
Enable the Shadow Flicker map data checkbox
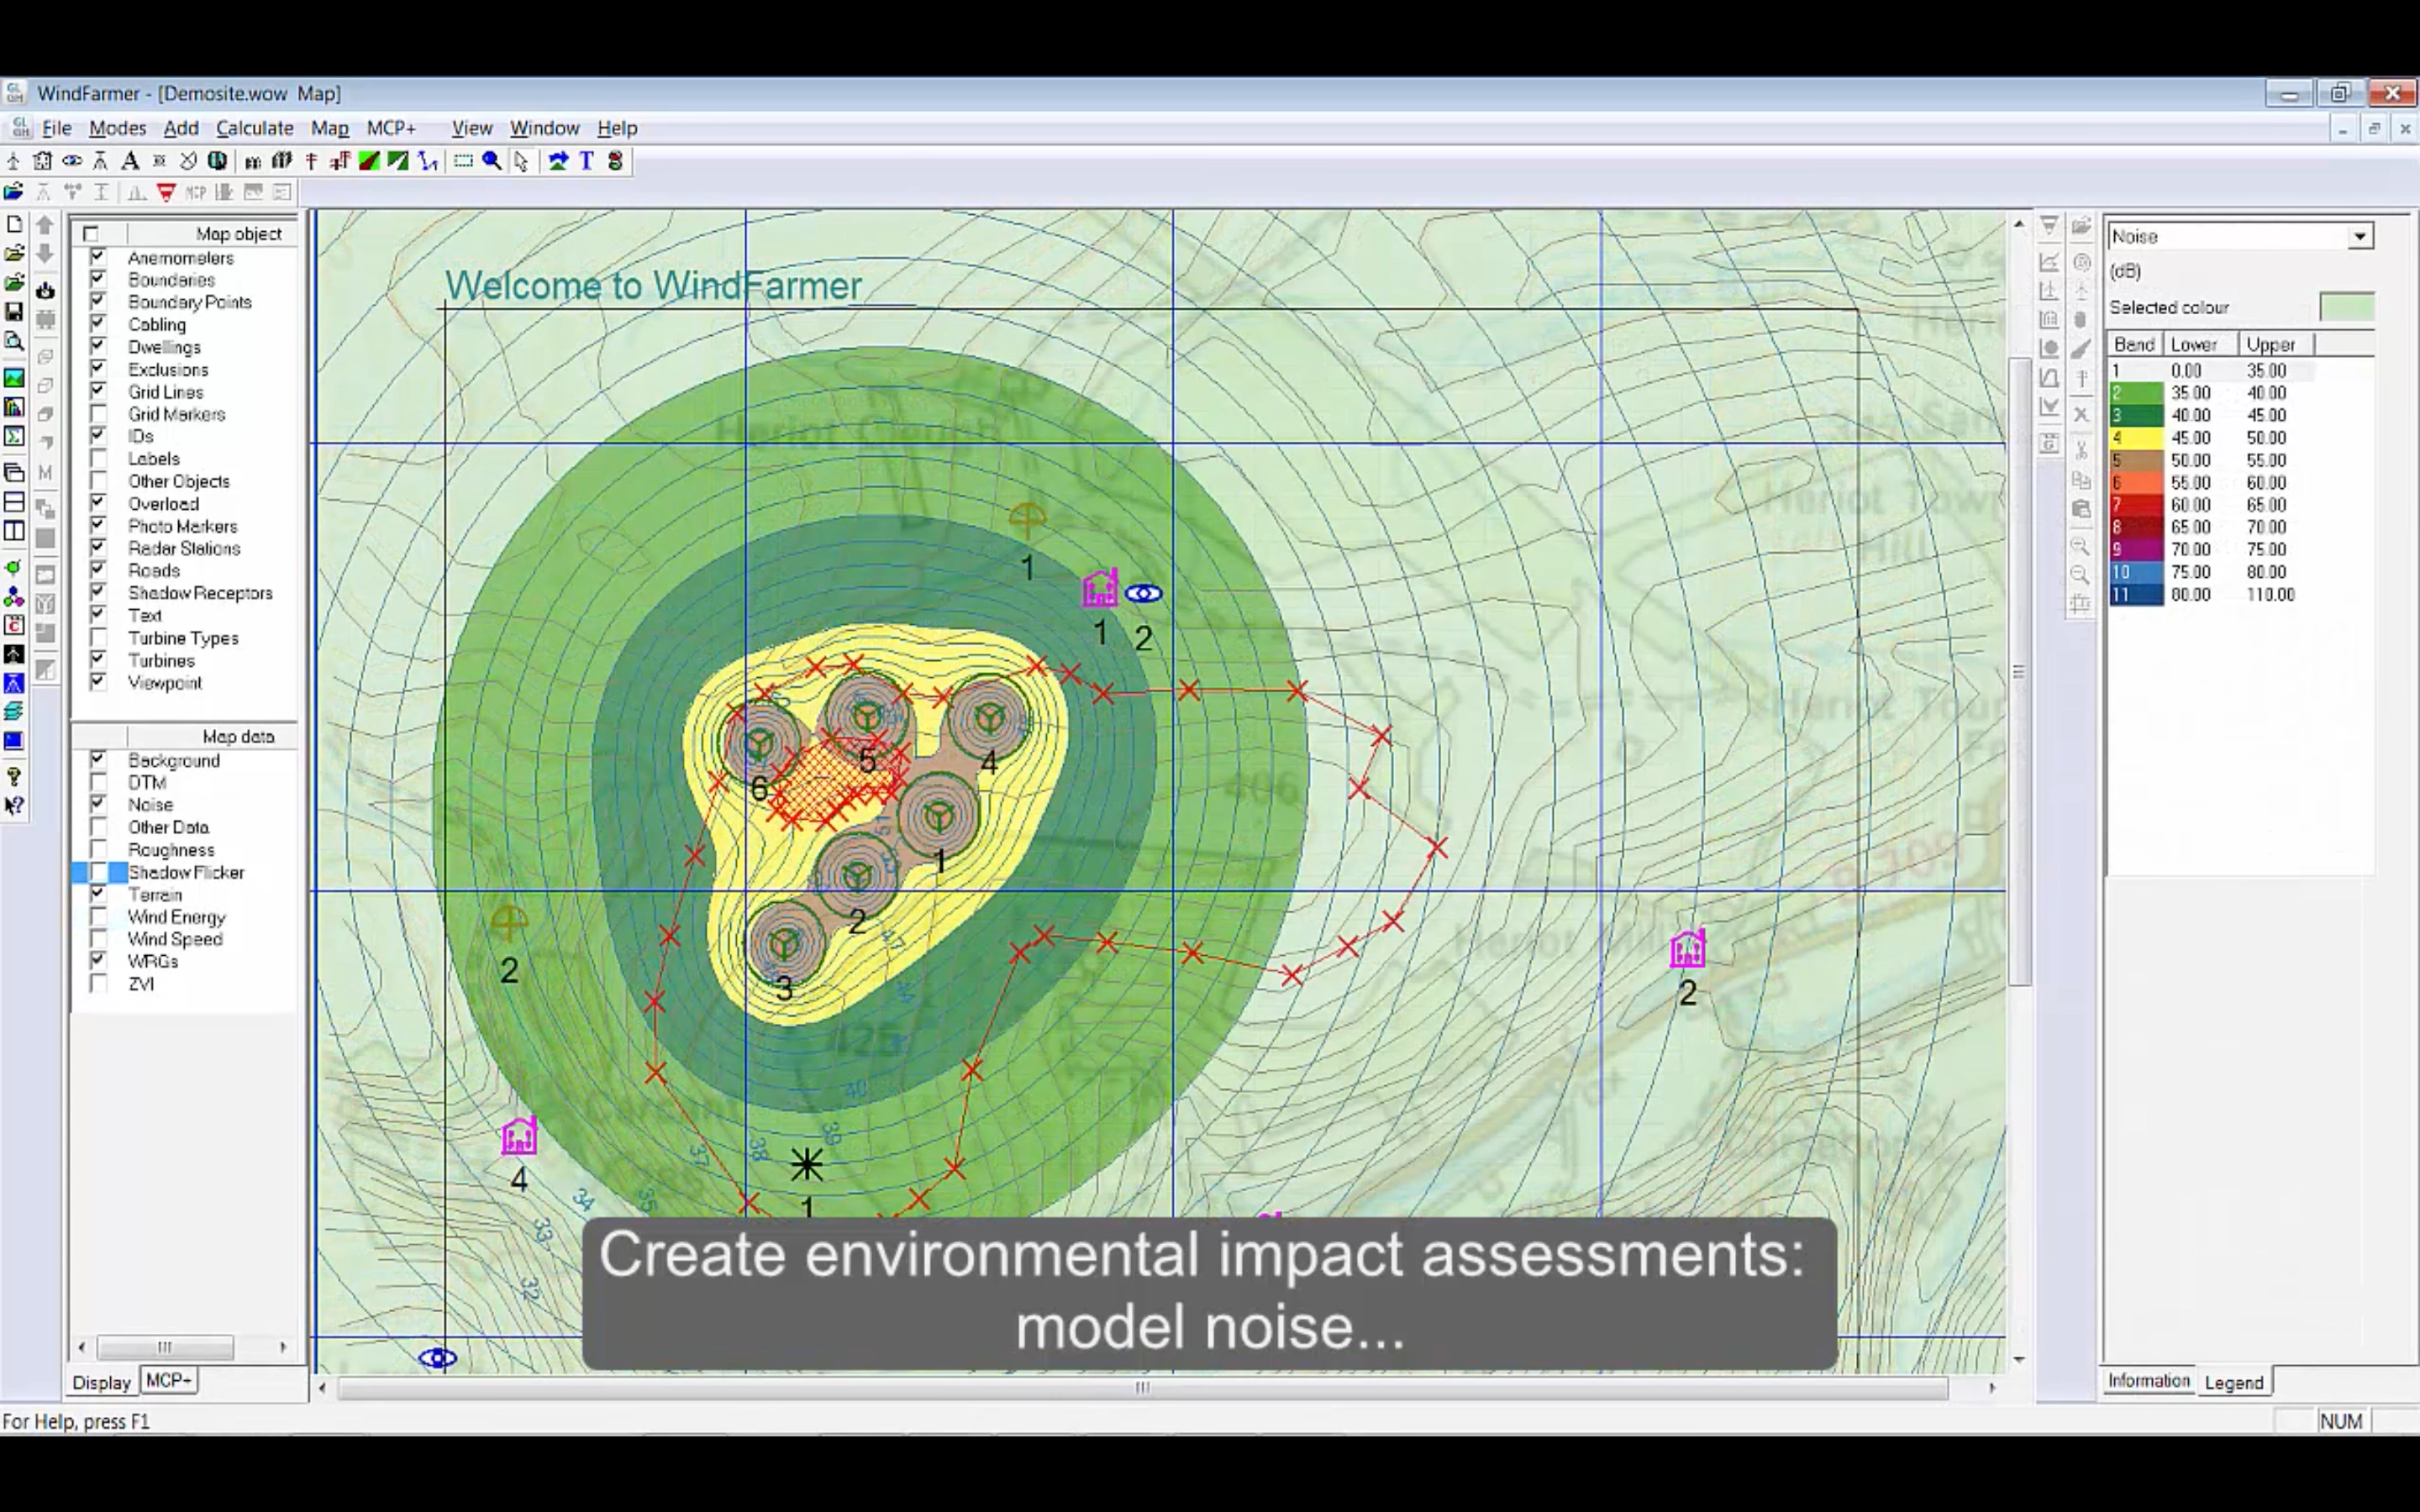pyautogui.click(x=98, y=872)
